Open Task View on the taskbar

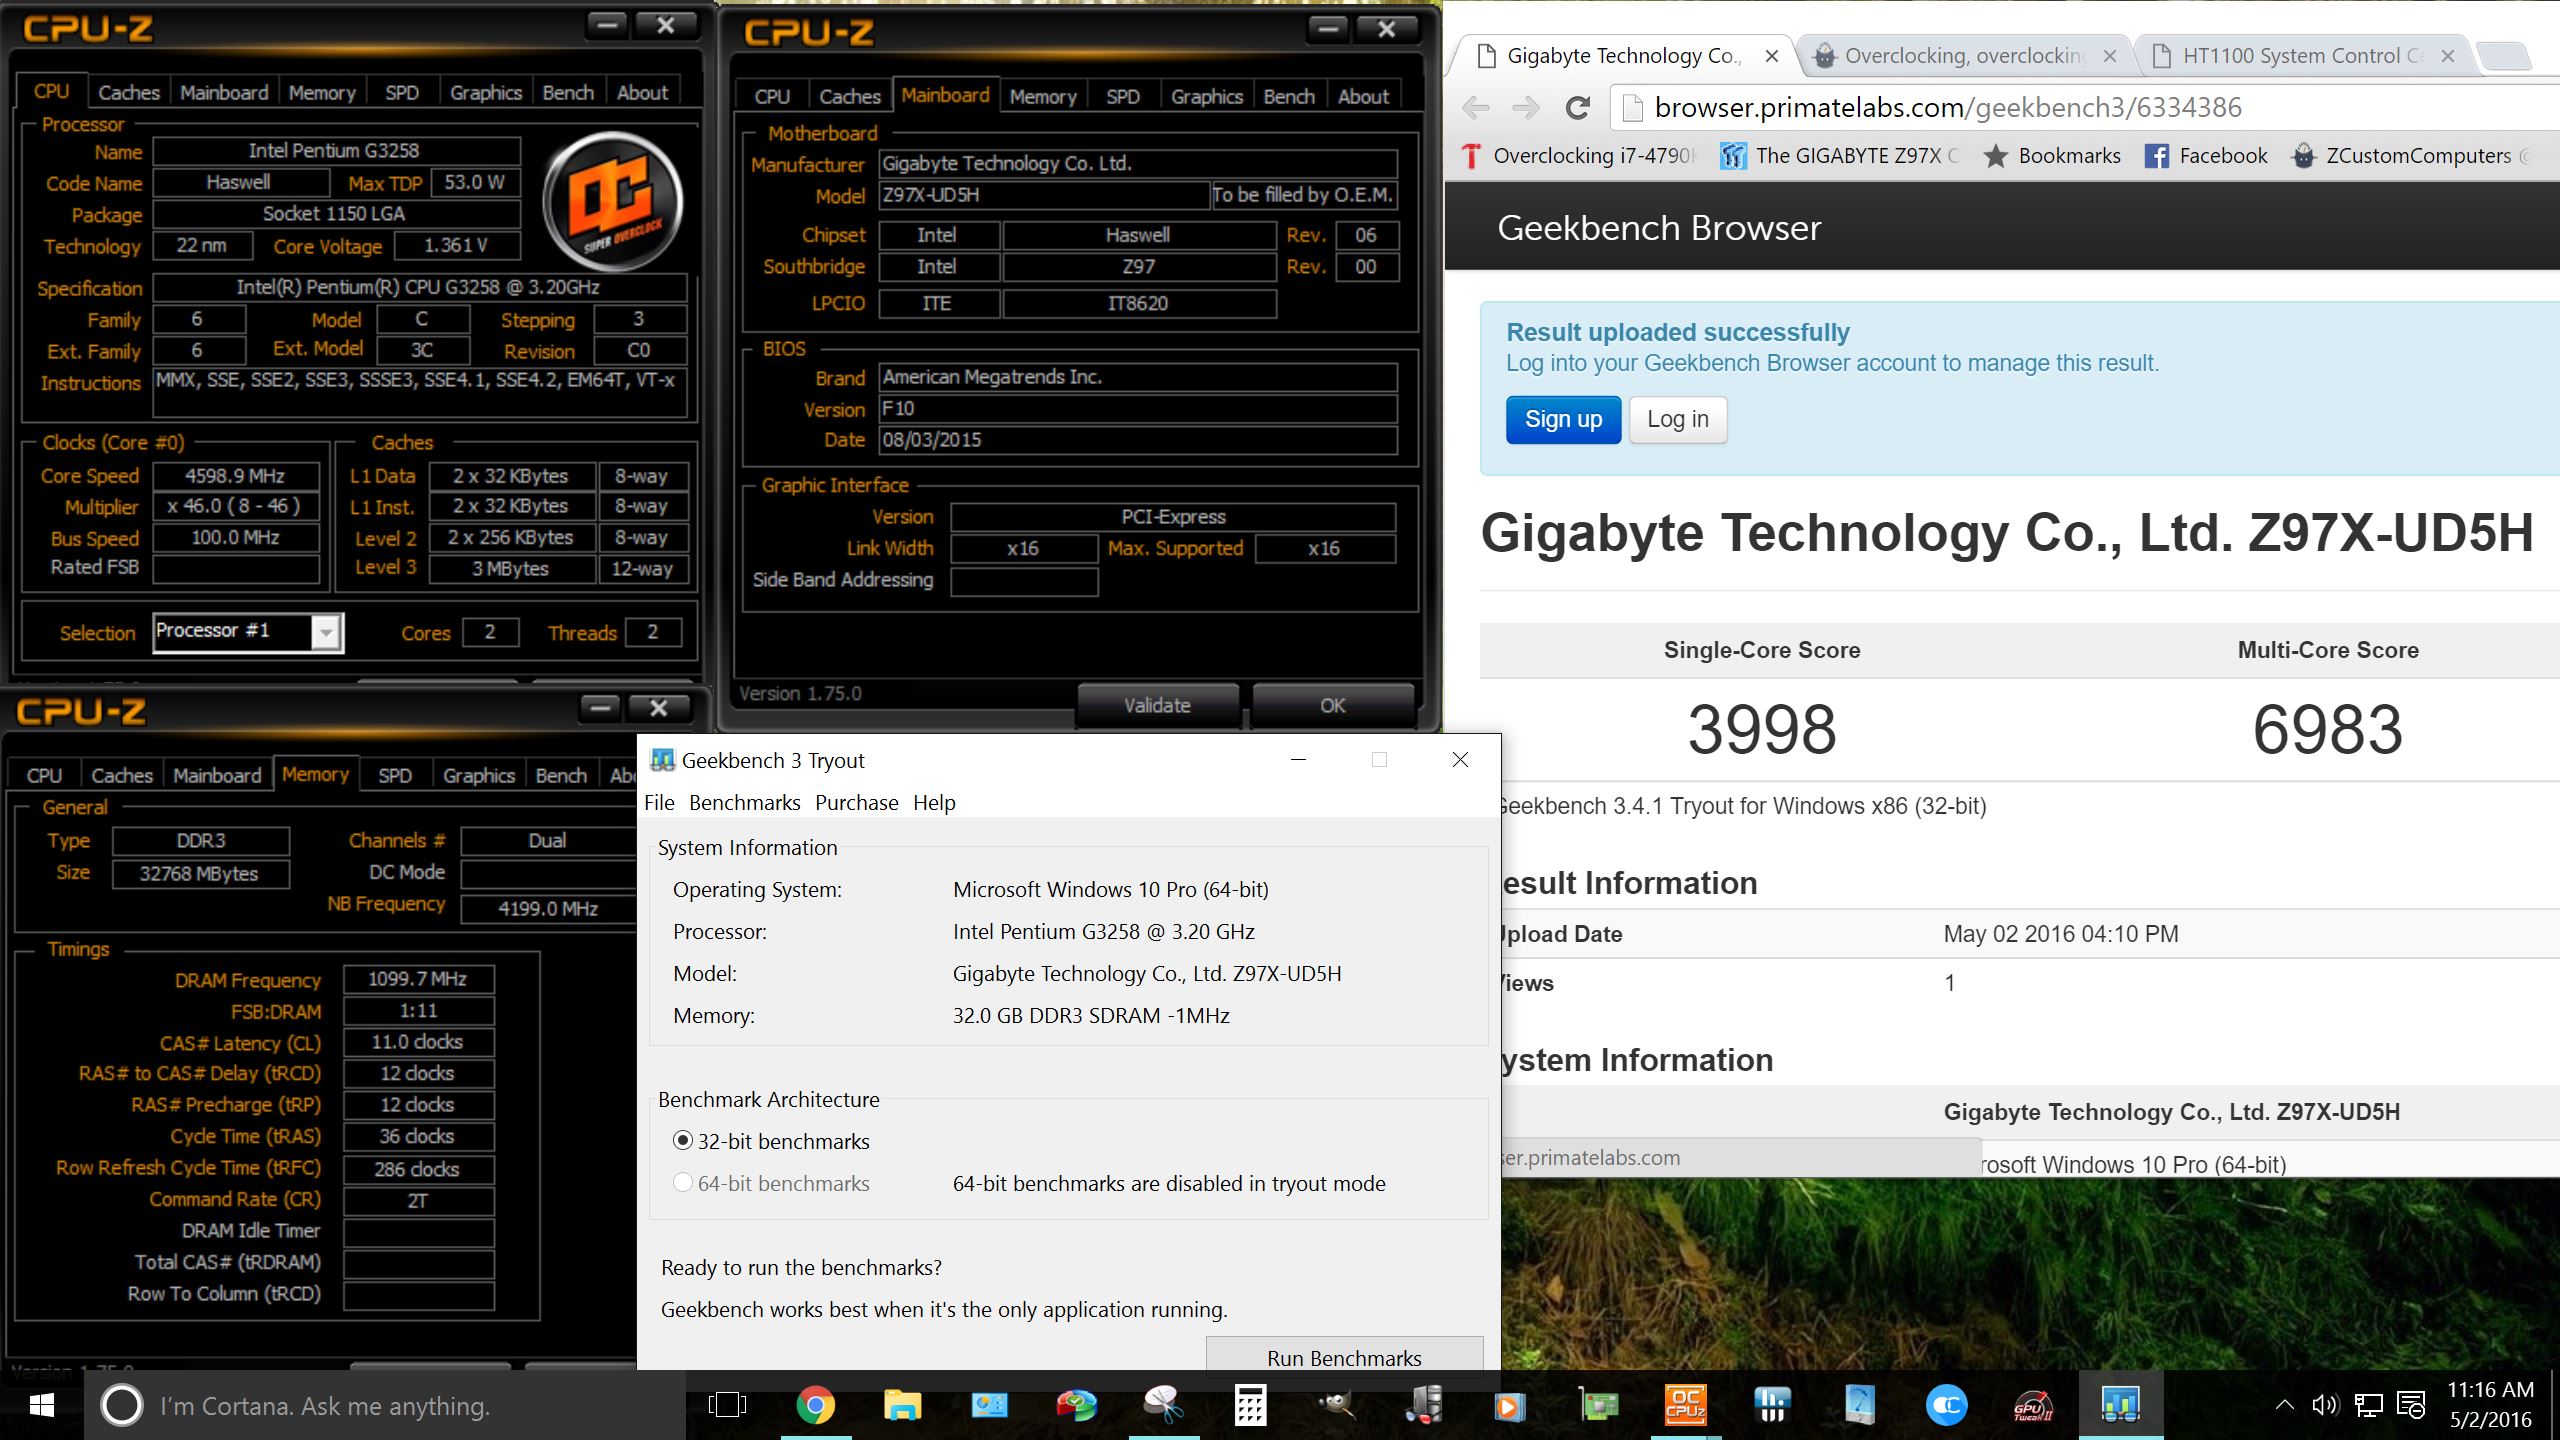click(727, 1406)
